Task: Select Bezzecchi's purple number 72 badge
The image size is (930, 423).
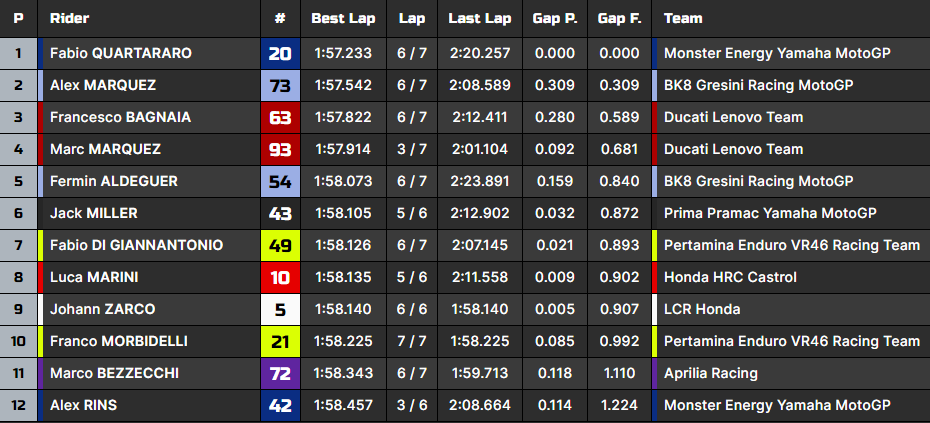Action: (x=280, y=374)
